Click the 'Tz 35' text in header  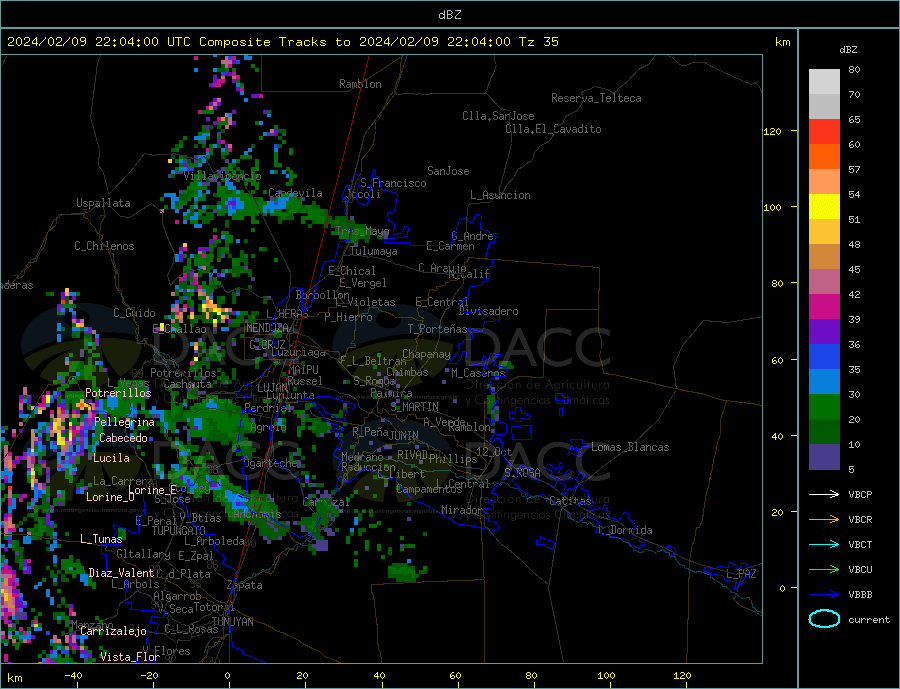[538, 42]
